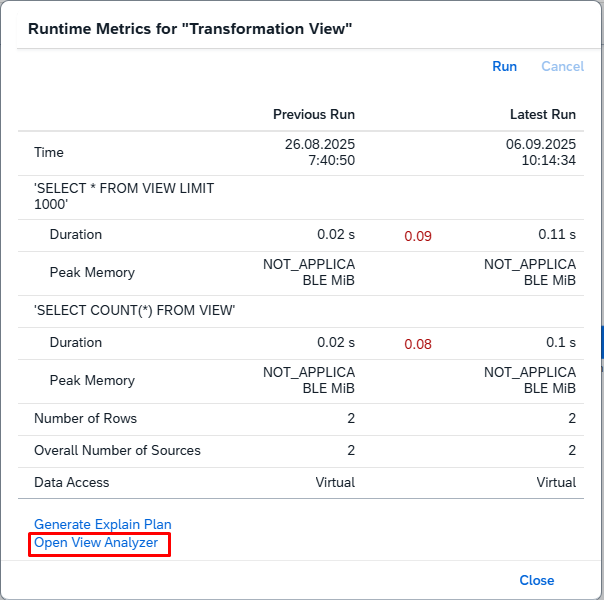The height and width of the screenshot is (600, 604).
Task: Click the Overall Number of Sources label
Action: 117,450
